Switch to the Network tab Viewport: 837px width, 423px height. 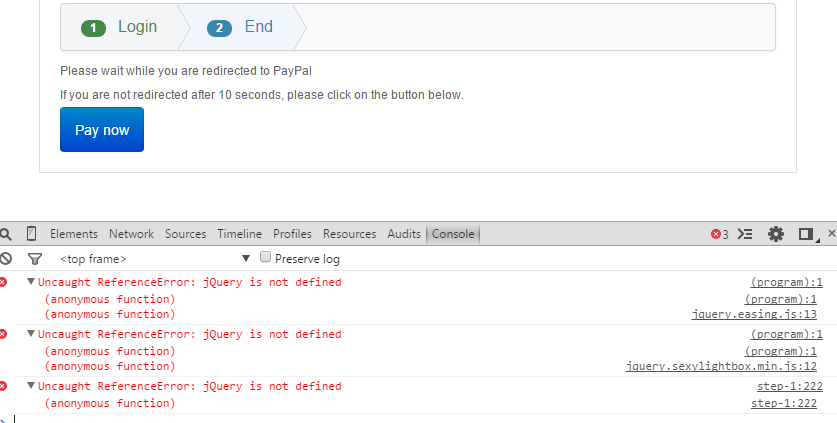point(131,234)
